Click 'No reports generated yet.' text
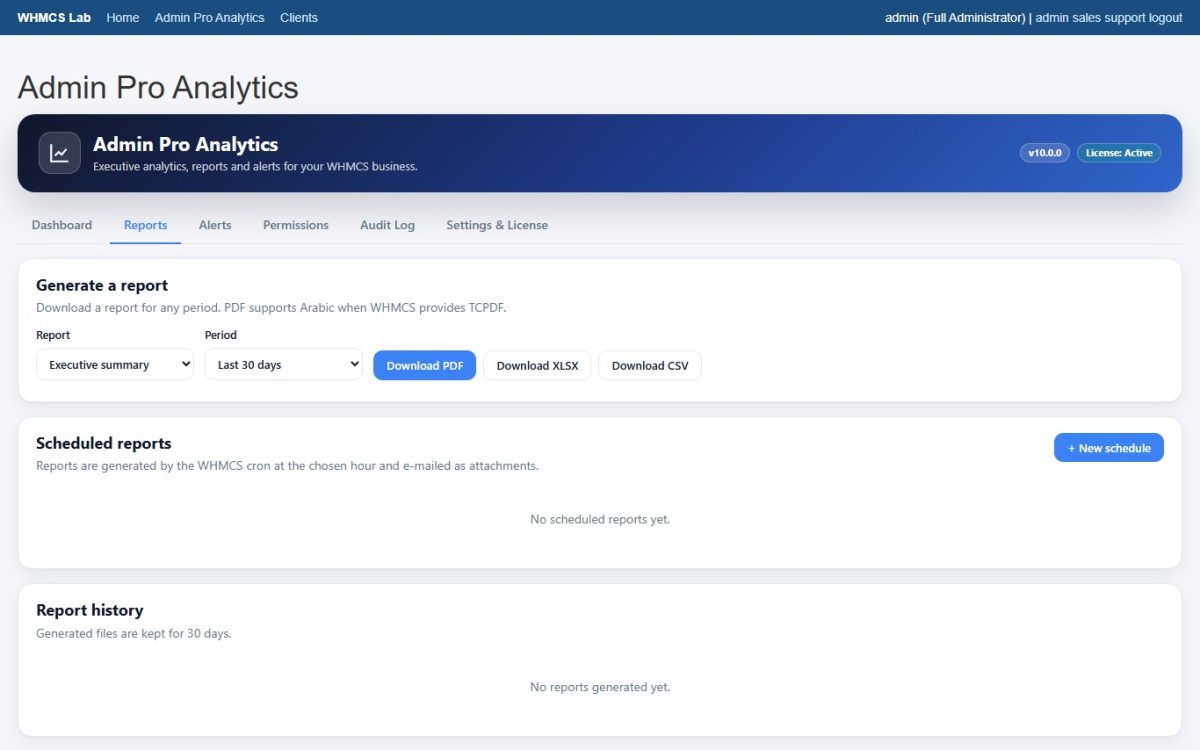 coord(600,687)
